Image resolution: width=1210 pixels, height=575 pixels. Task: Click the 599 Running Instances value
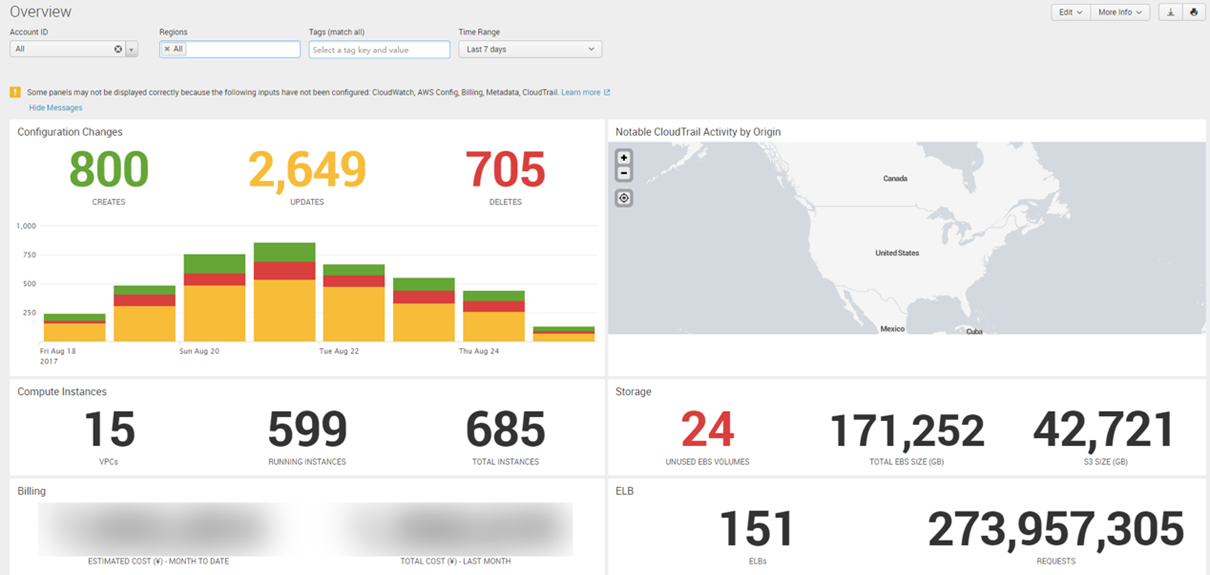(x=307, y=430)
